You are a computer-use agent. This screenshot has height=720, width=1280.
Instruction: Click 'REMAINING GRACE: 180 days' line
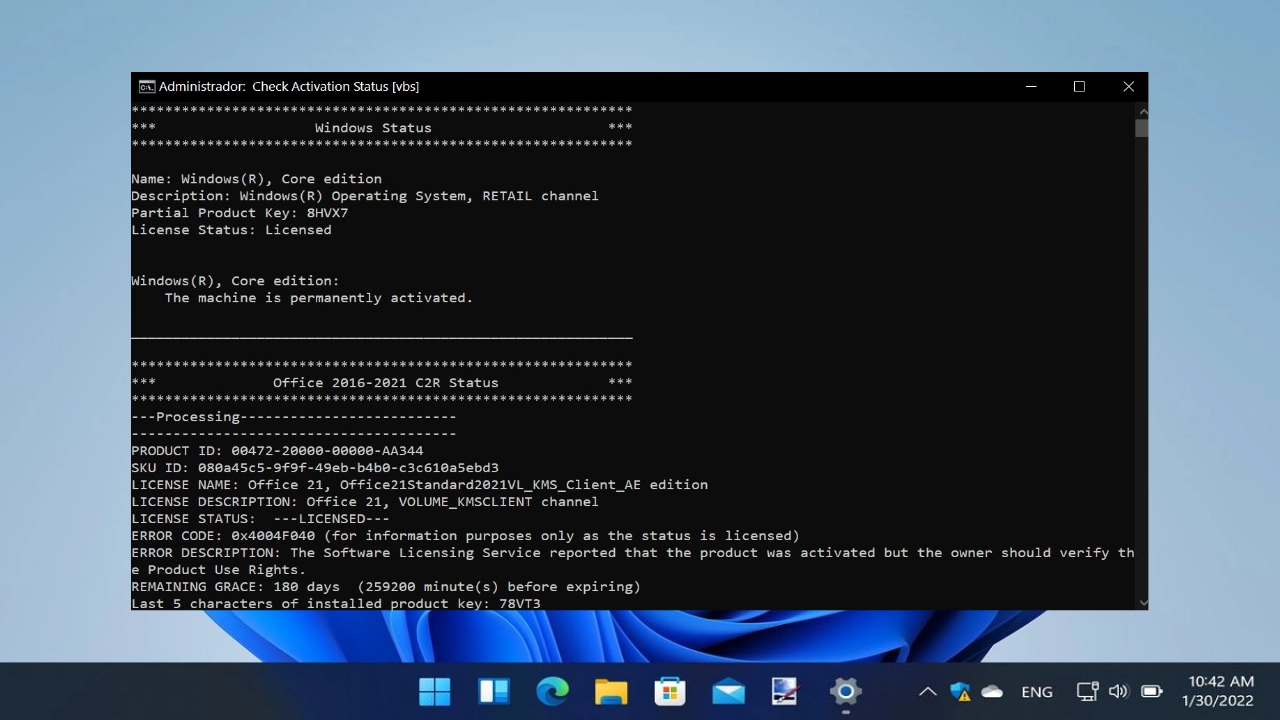[x=386, y=587]
